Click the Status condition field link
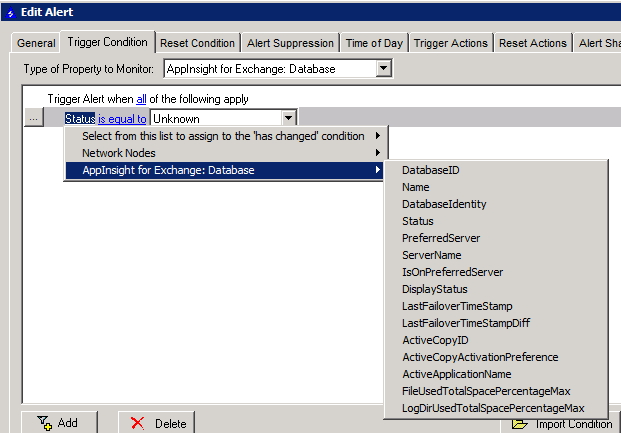This screenshot has width=621, height=433. pos(80,119)
